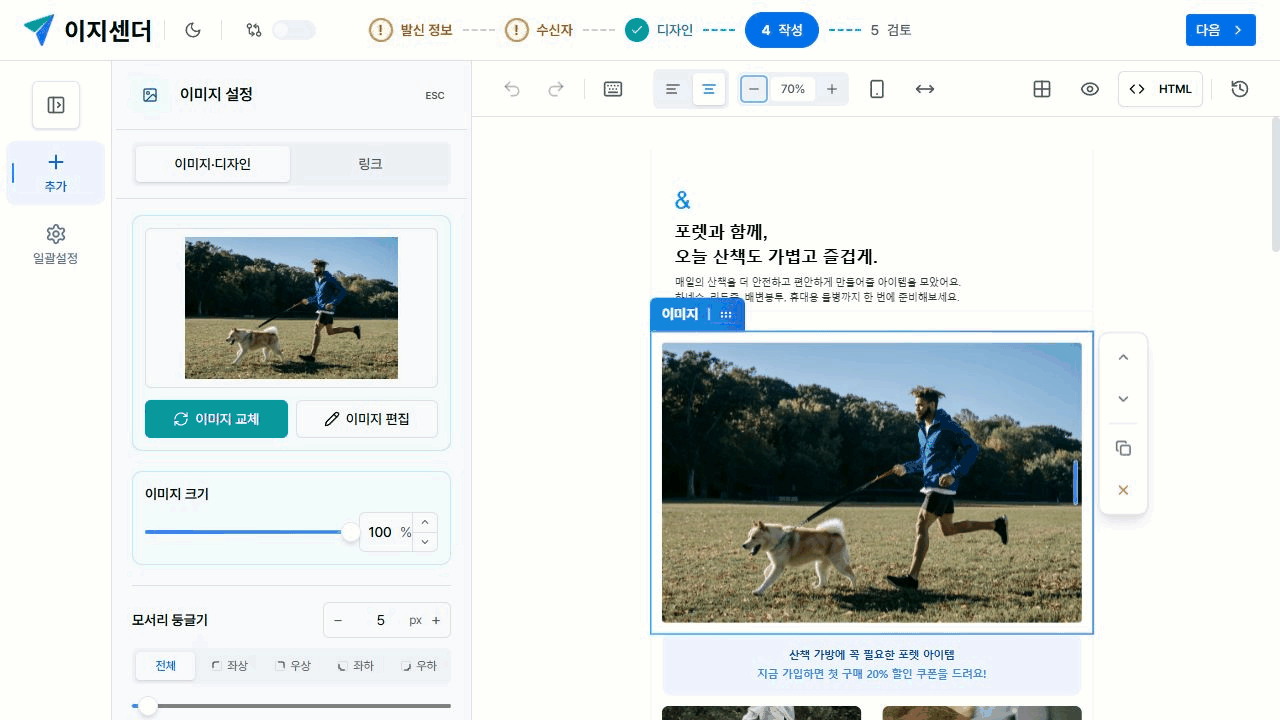
Task: Toggle dark mode moon icon
Action: (x=194, y=30)
